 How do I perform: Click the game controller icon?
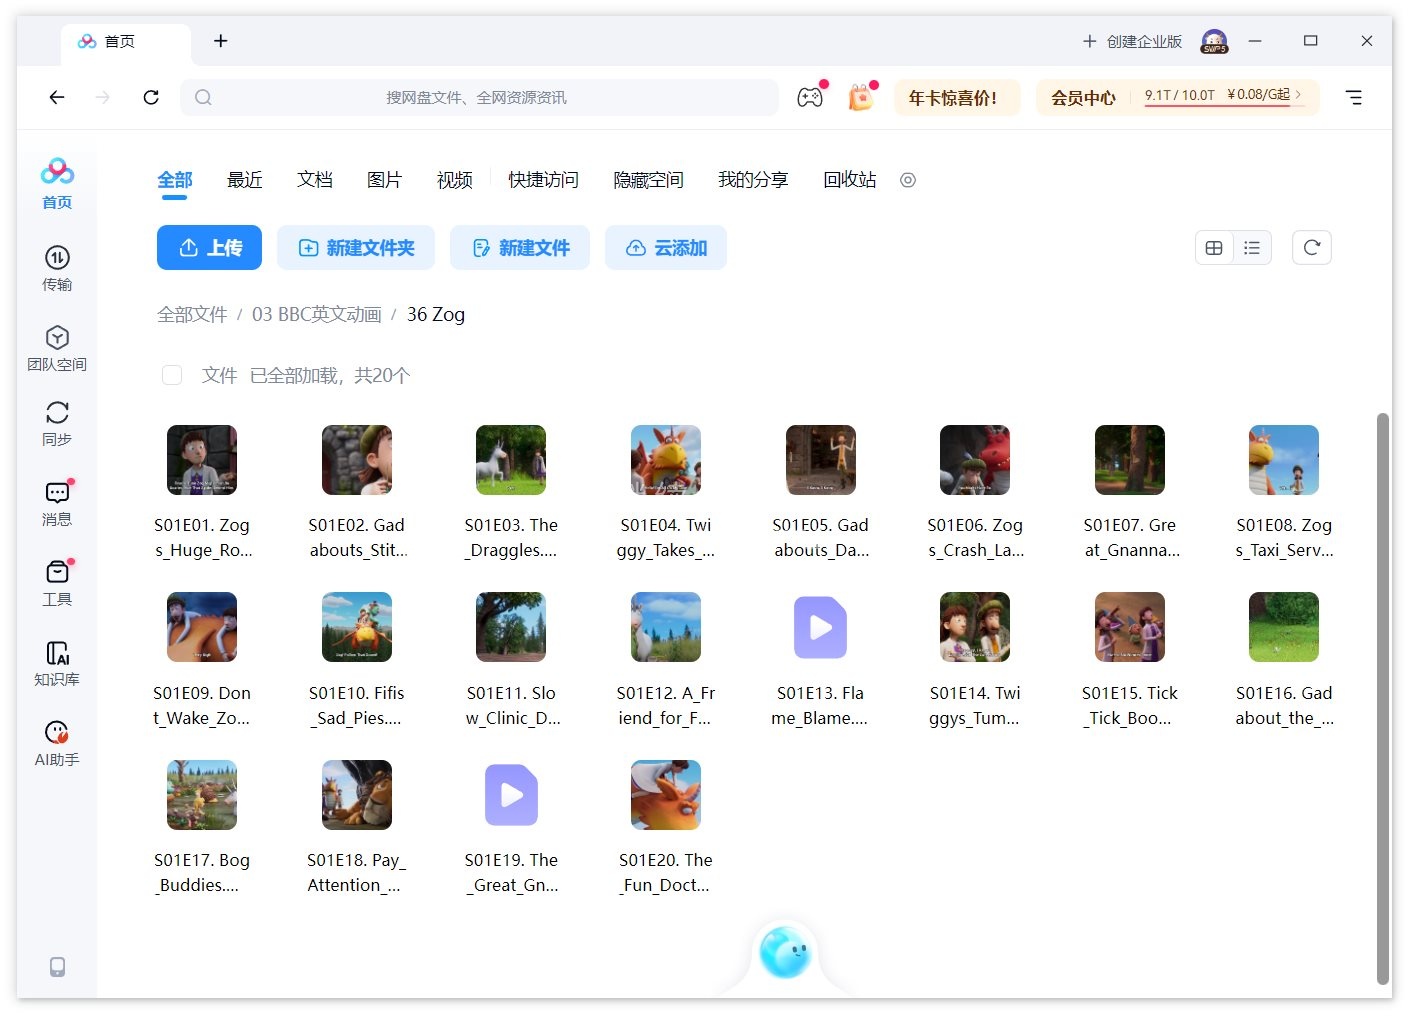click(x=810, y=97)
